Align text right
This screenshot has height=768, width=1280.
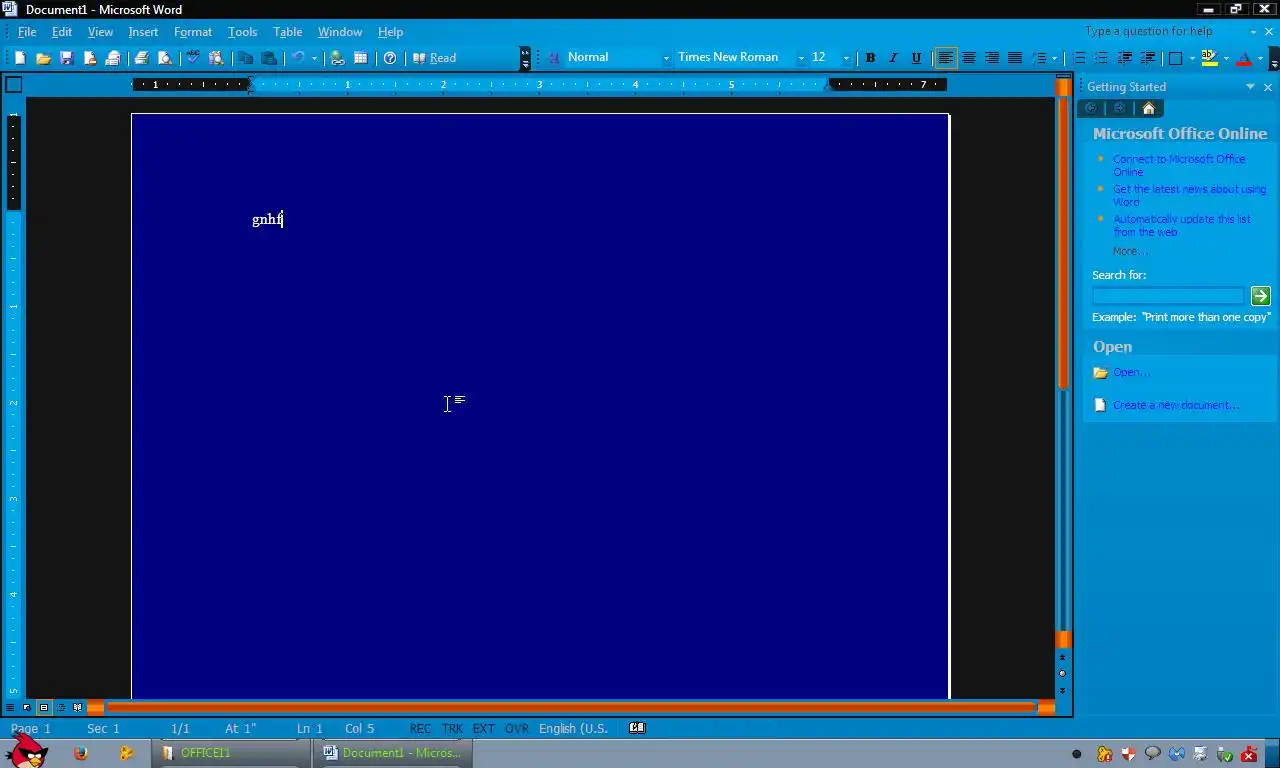coord(992,58)
